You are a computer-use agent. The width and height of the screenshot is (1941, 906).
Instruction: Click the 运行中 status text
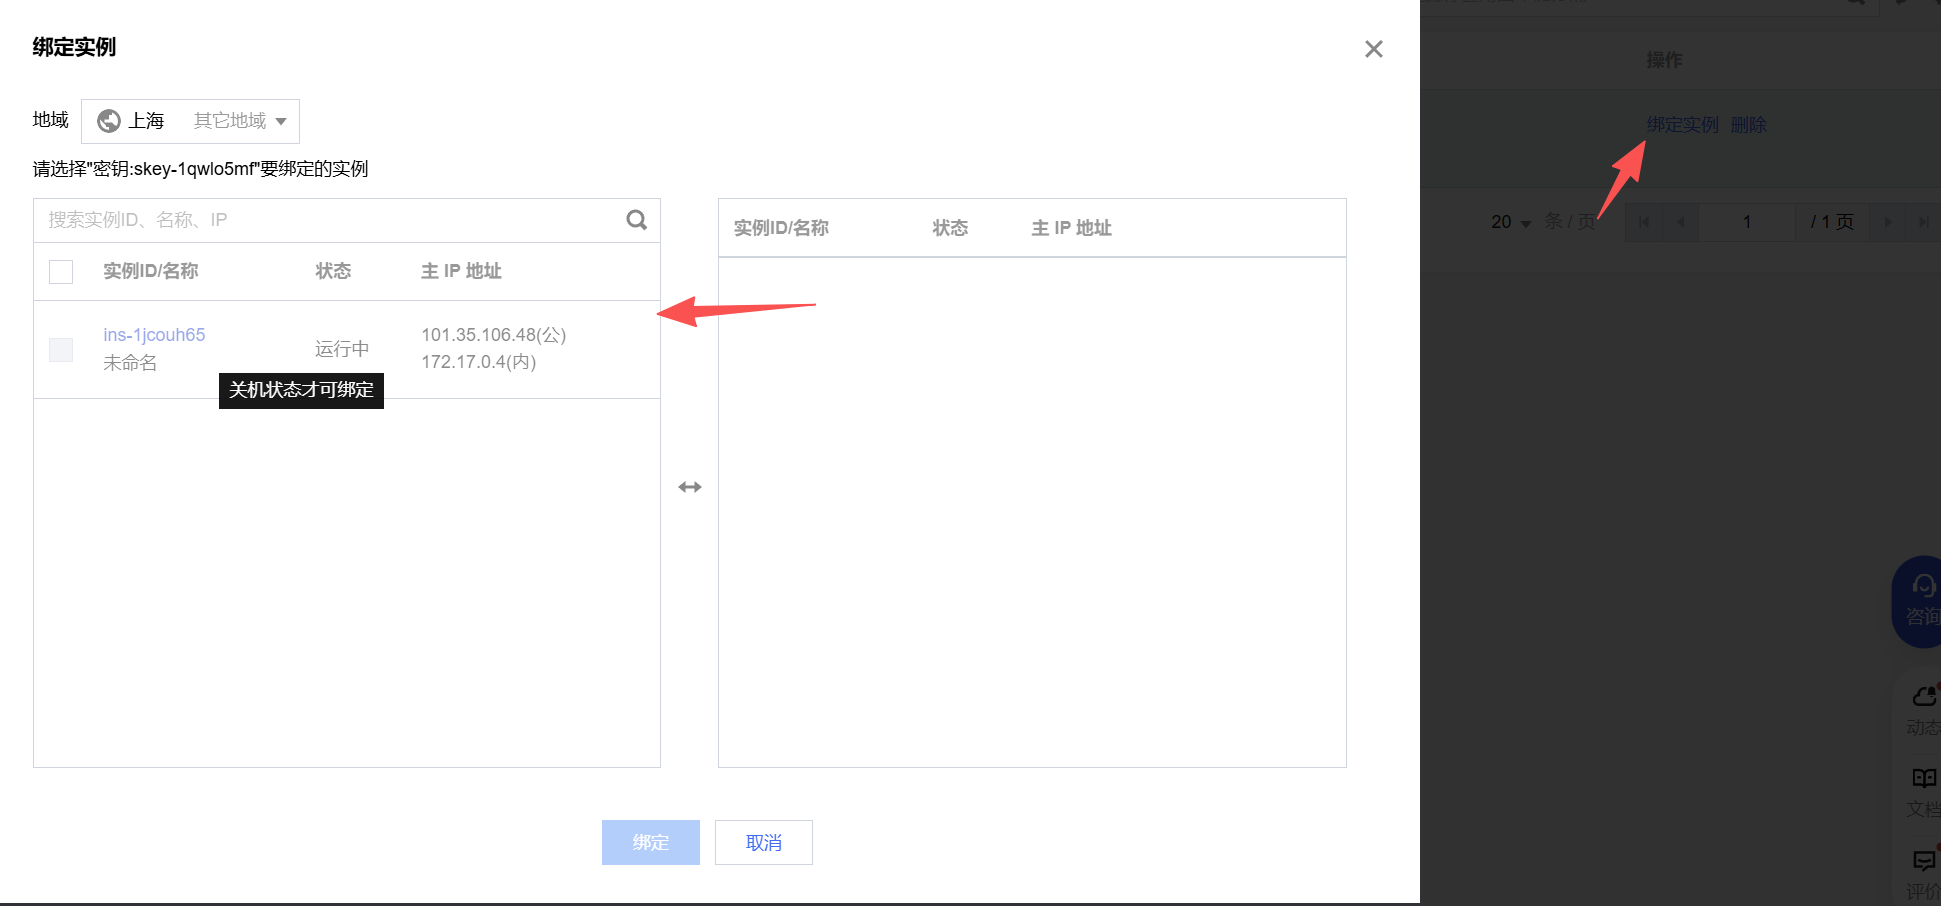click(x=342, y=349)
